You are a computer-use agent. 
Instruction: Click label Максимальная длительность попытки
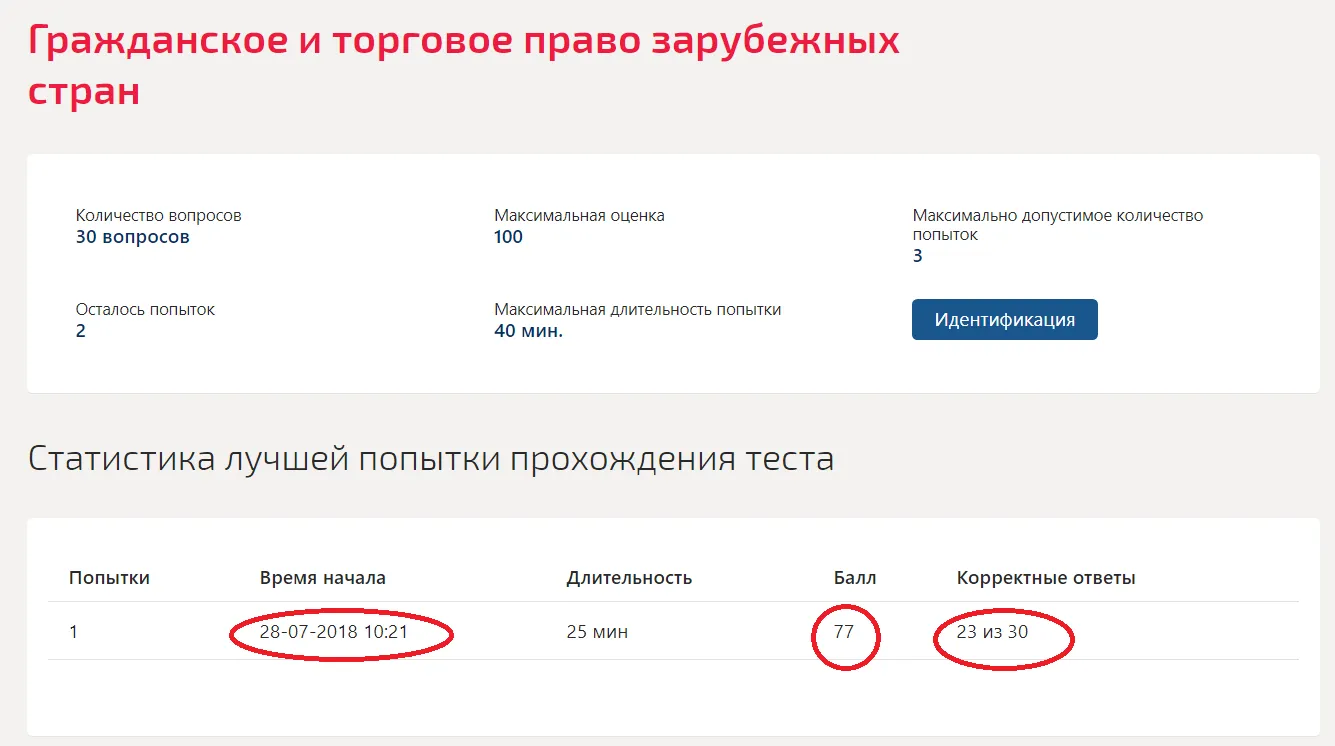click(637, 309)
